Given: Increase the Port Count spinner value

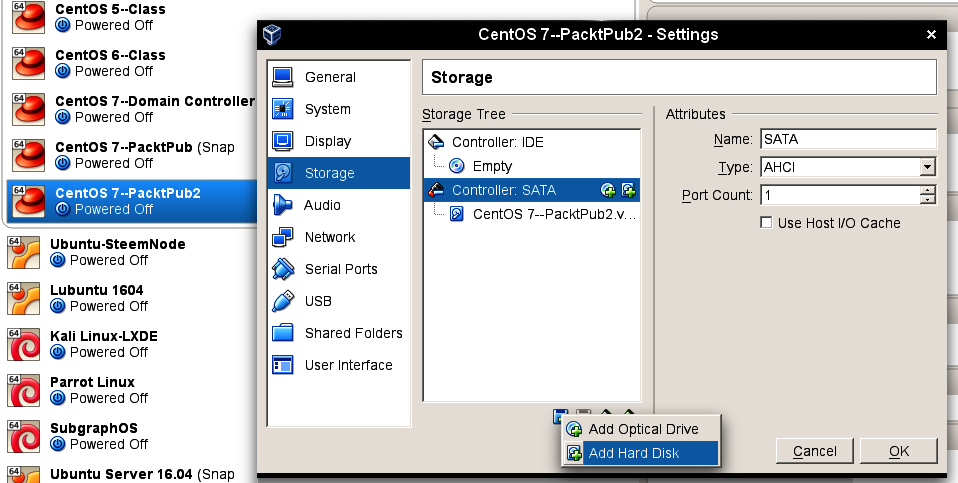Looking at the screenshot, I should [x=928, y=190].
